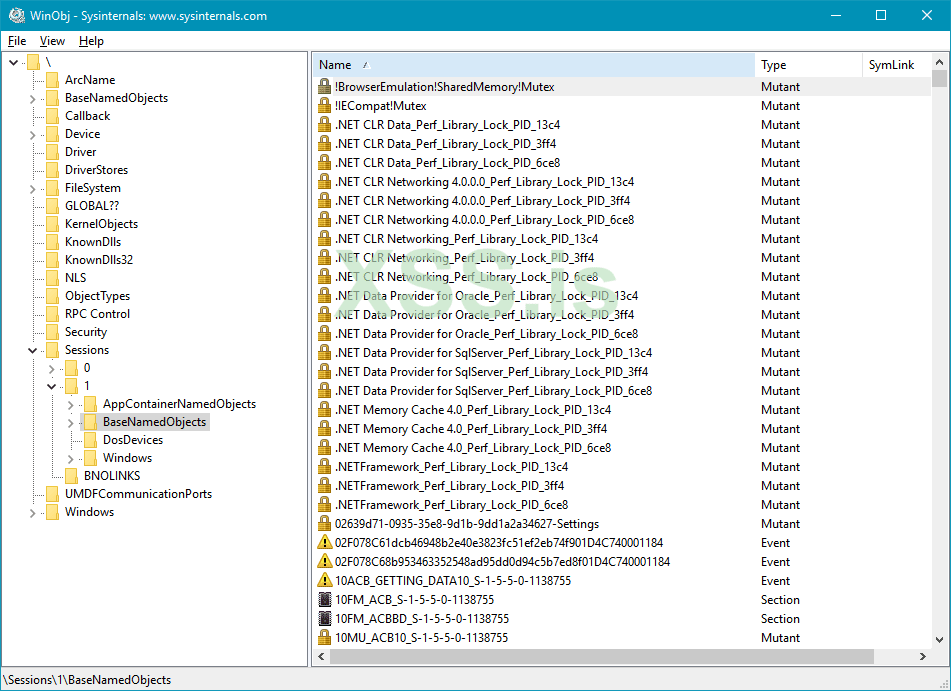Open the Help menu
Screen dimensions: 951x691
tap(91, 41)
